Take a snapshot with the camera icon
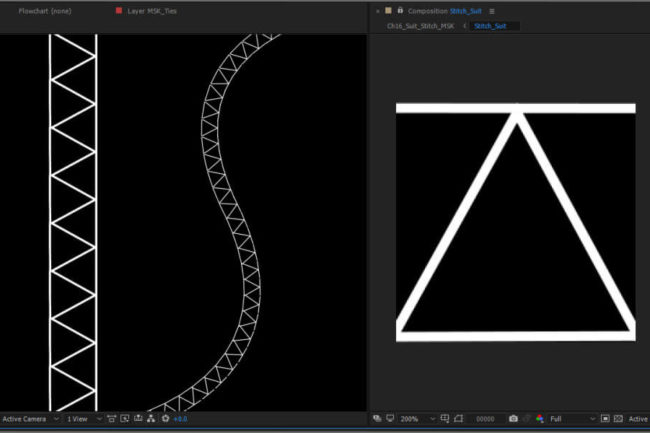Image resolution: width=650 pixels, height=433 pixels. [x=513, y=418]
